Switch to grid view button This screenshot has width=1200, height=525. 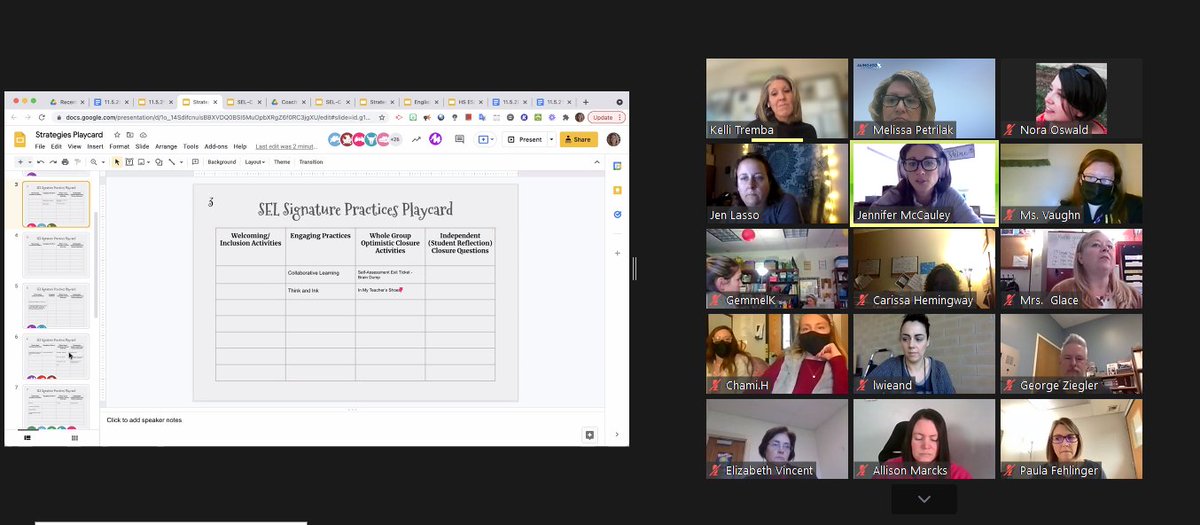[x=74, y=438]
